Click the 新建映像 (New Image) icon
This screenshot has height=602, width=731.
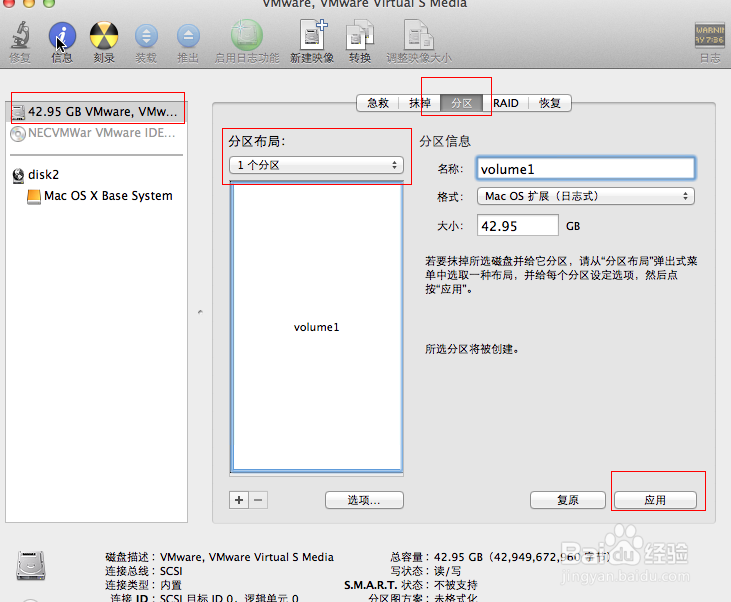(x=312, y=35)
